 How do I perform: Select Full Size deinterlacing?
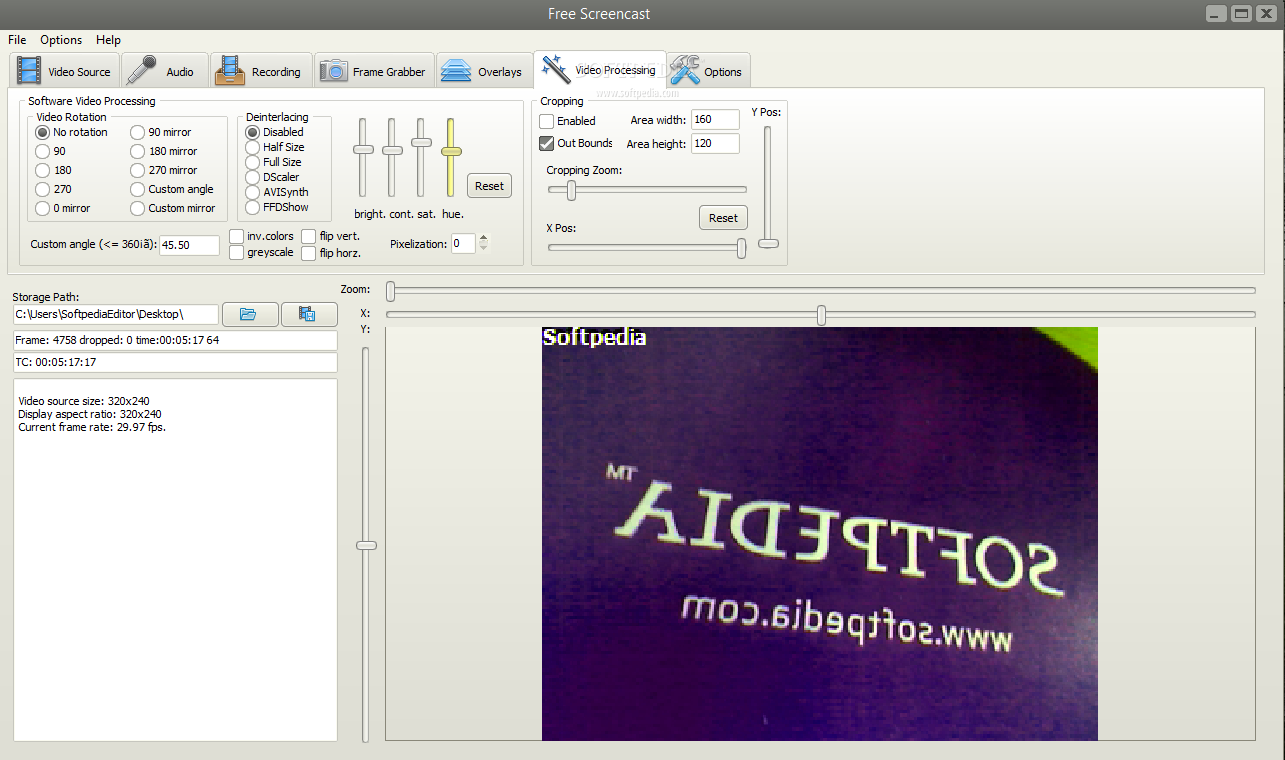253,162
